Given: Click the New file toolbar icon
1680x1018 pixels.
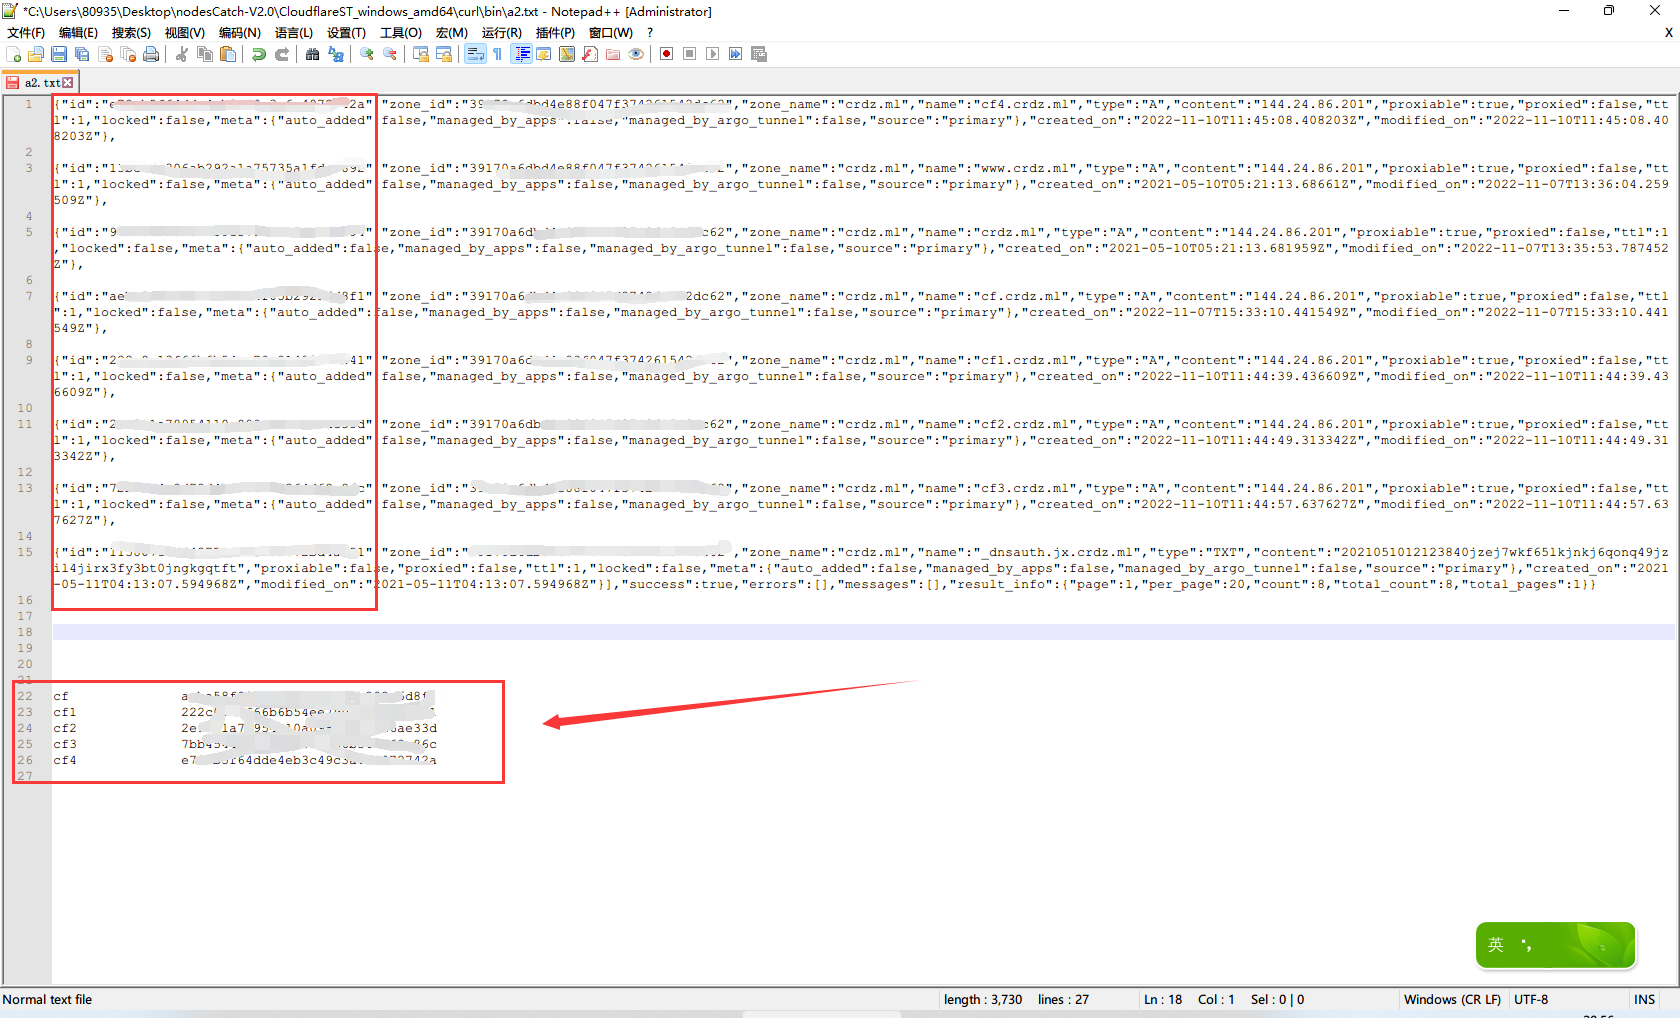Looking at the screenshot, I should [x=14, y=54].
